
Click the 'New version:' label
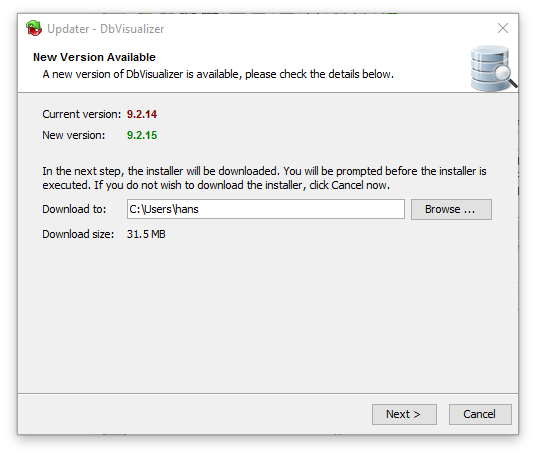(73, 135)
